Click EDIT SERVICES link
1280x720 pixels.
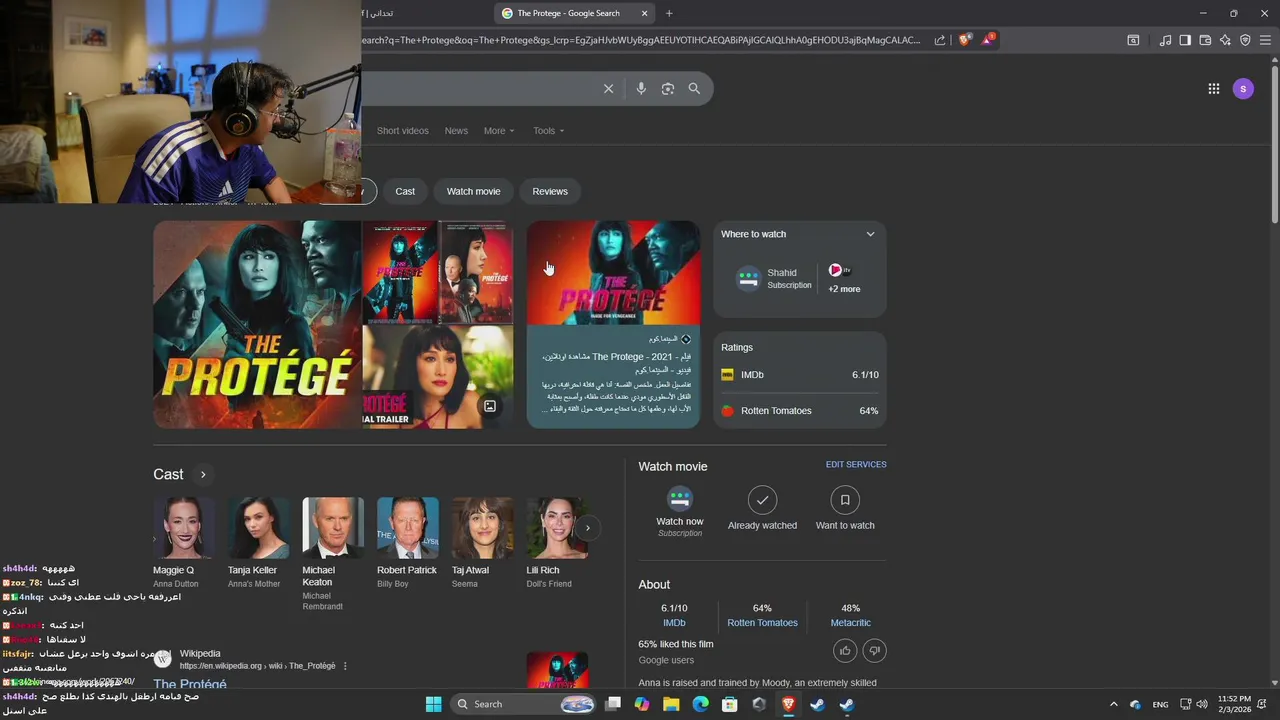click(x=856, y=465)
